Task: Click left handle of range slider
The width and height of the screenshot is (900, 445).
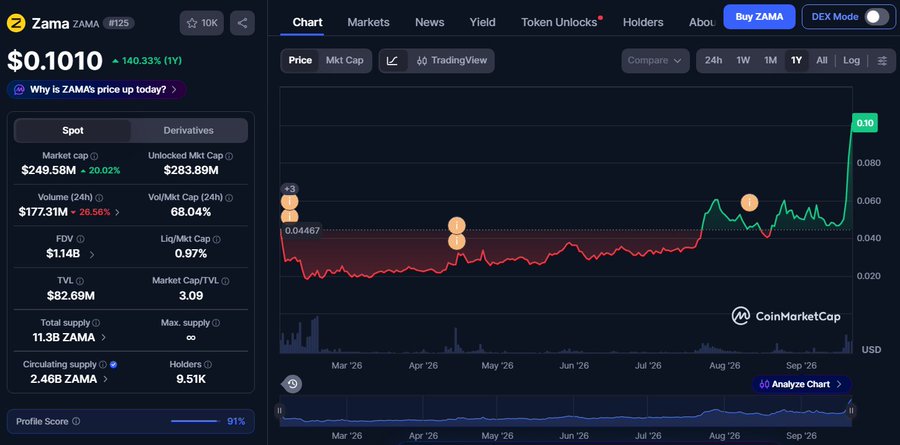Action: 279,410
